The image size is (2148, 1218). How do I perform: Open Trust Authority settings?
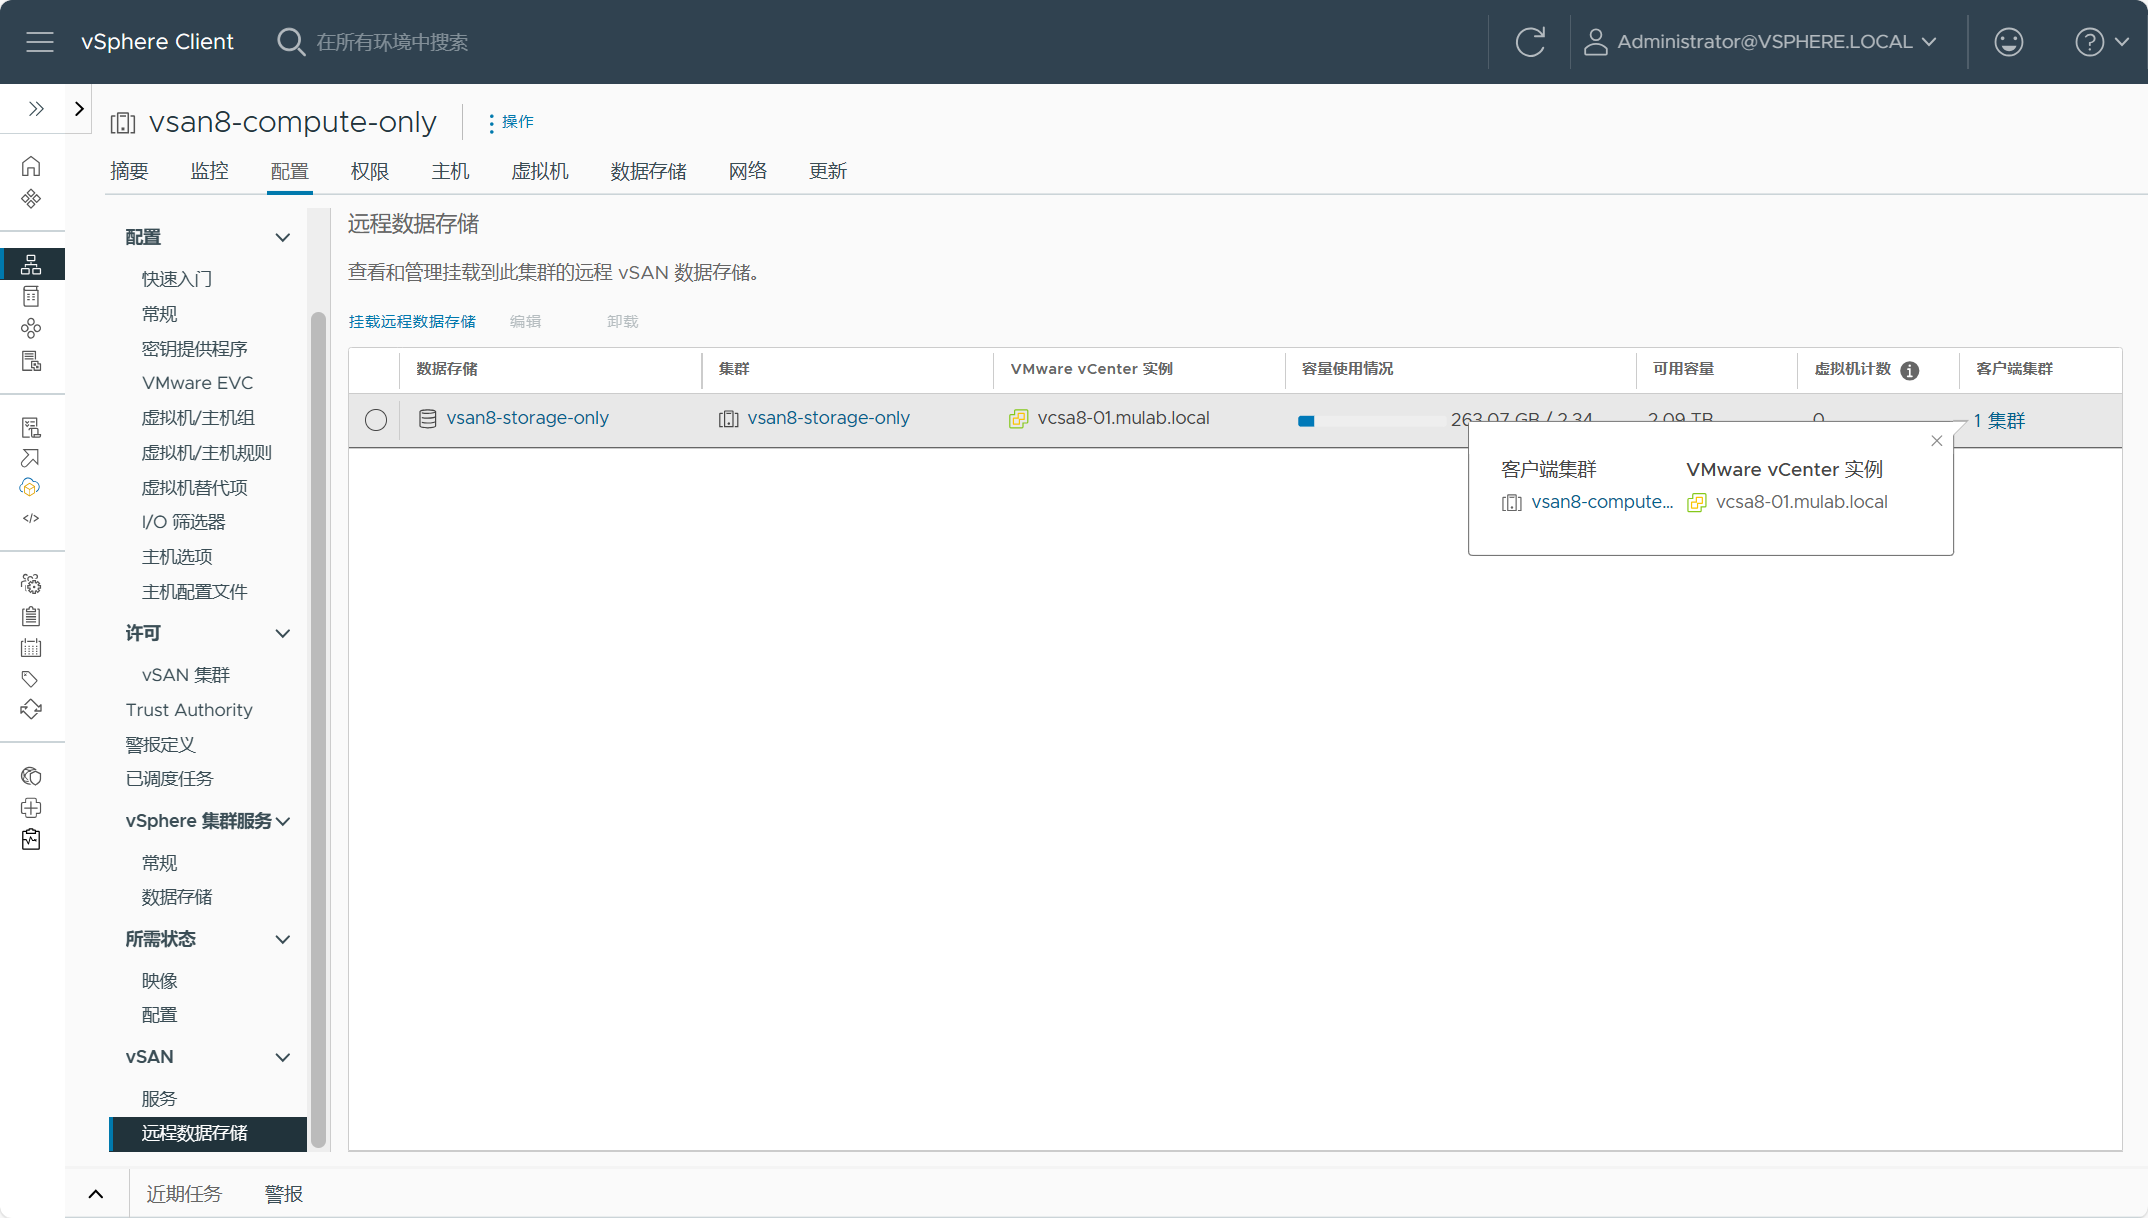coord(189,710)
